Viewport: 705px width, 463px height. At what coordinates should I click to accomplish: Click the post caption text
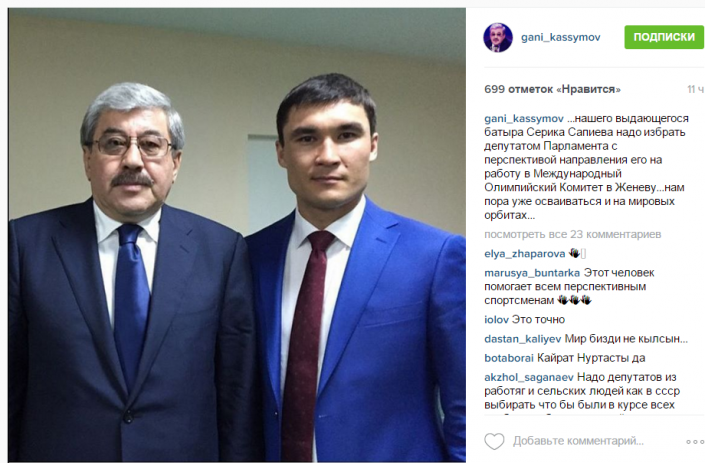click(586, 167)
